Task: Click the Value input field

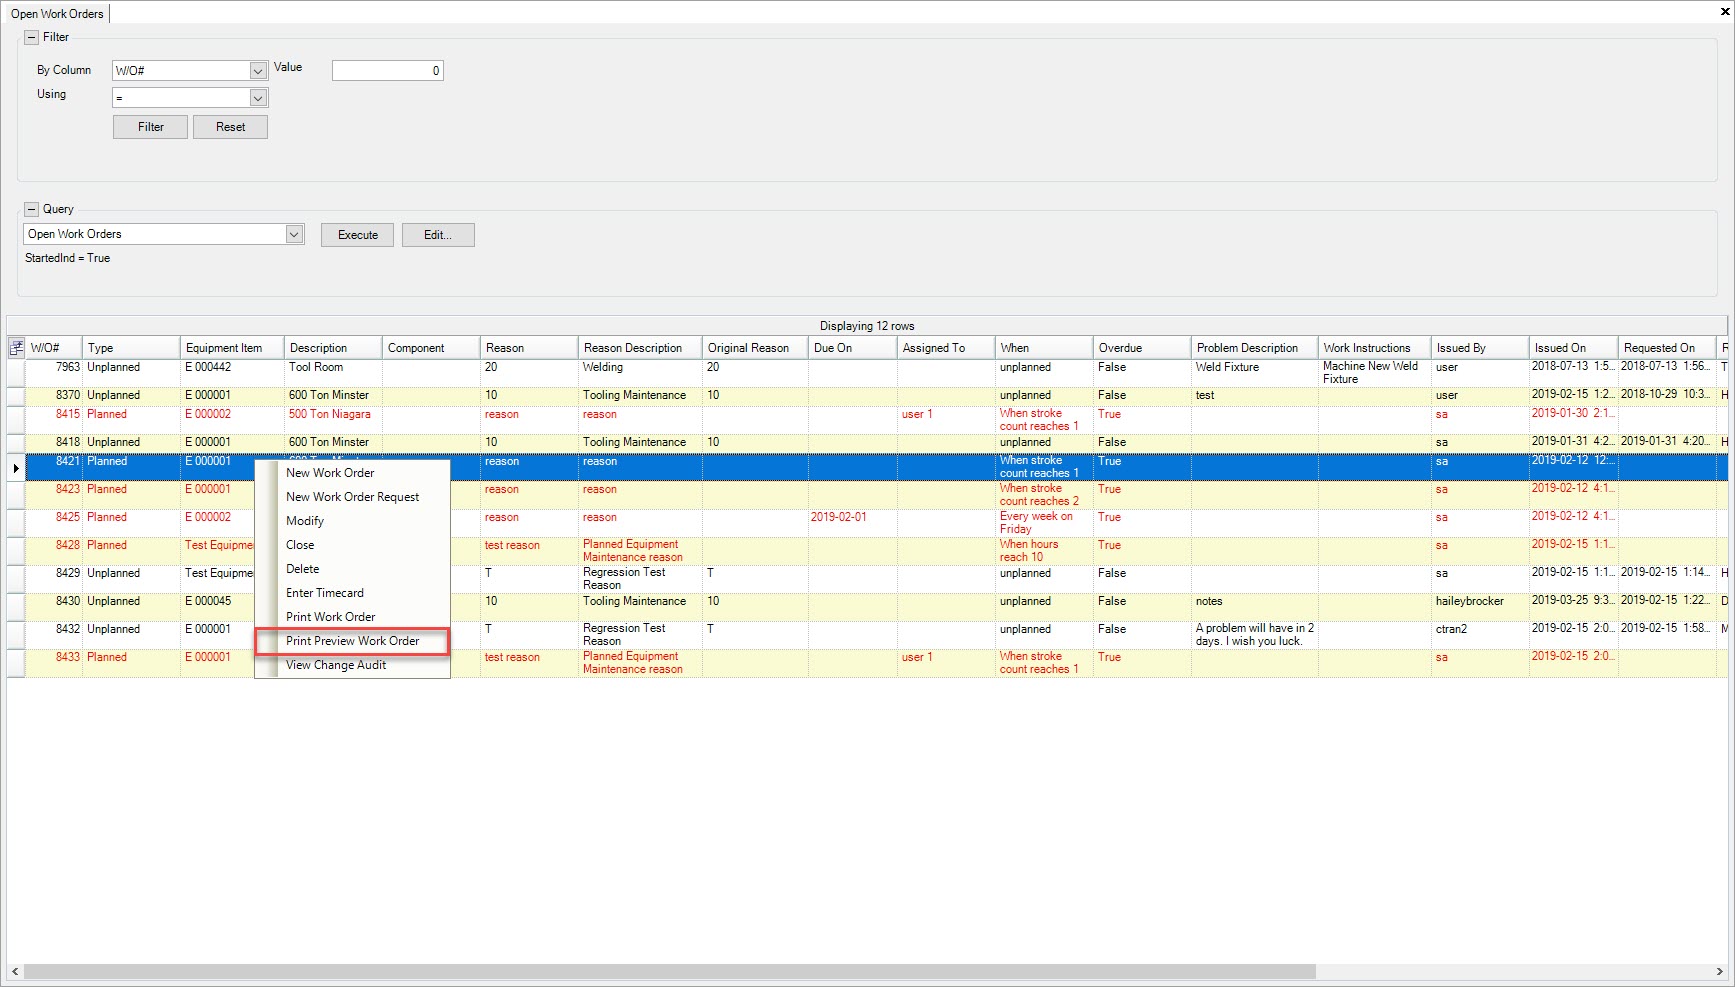Action: tap(388, 71)
